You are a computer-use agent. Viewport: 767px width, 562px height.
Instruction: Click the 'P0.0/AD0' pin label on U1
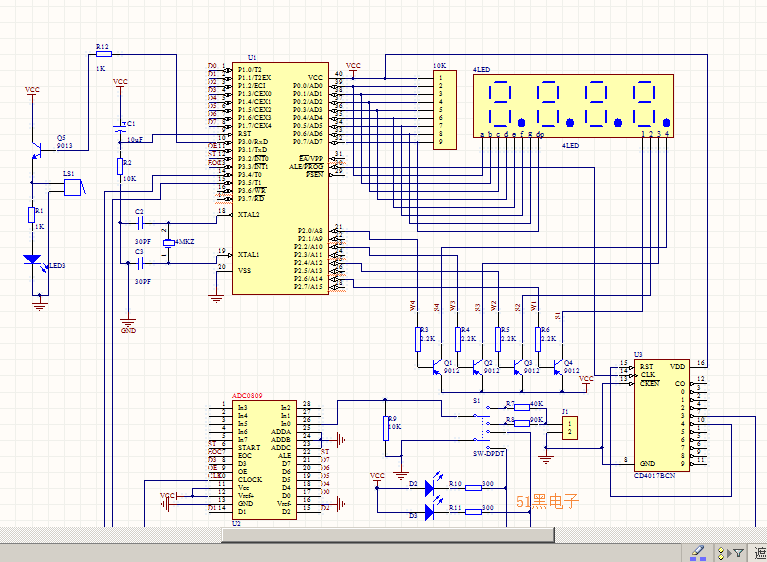pyautogui.click(x=308, y=86)
